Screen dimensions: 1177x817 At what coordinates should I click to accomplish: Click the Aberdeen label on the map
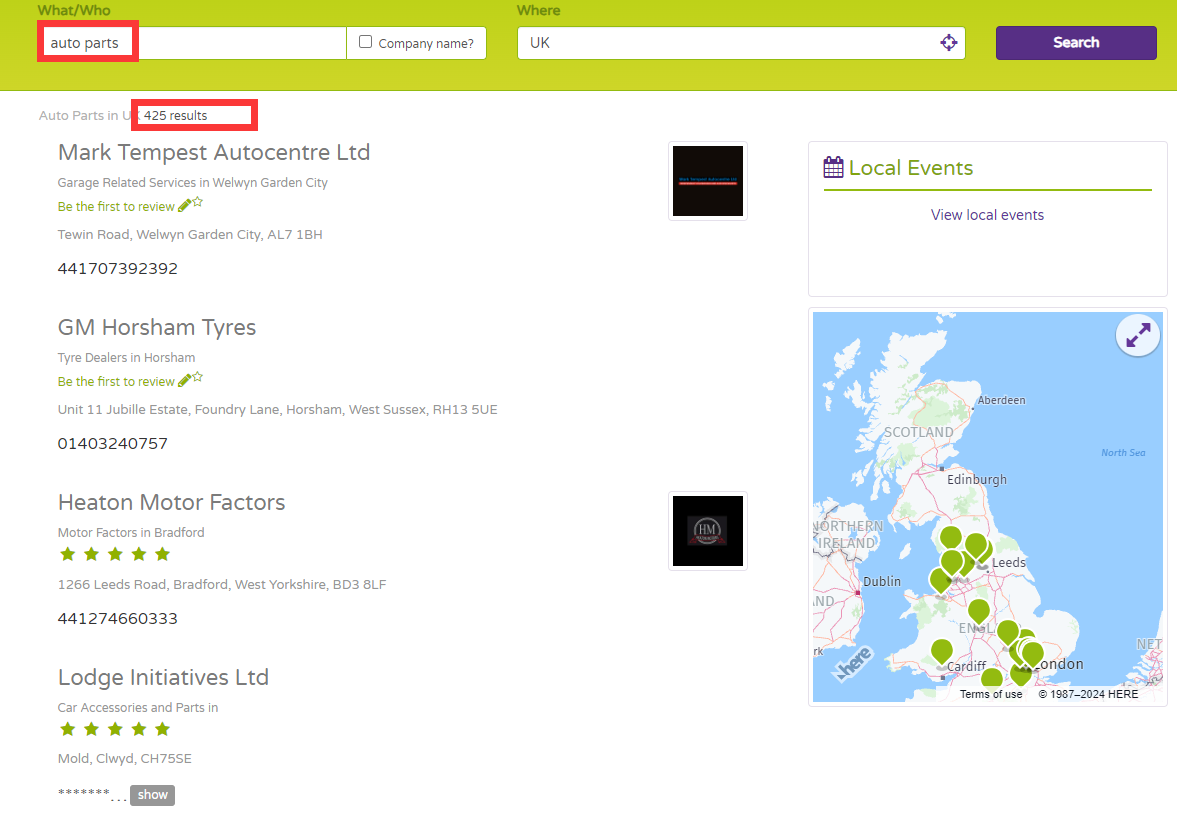[x=1001, y=400]
